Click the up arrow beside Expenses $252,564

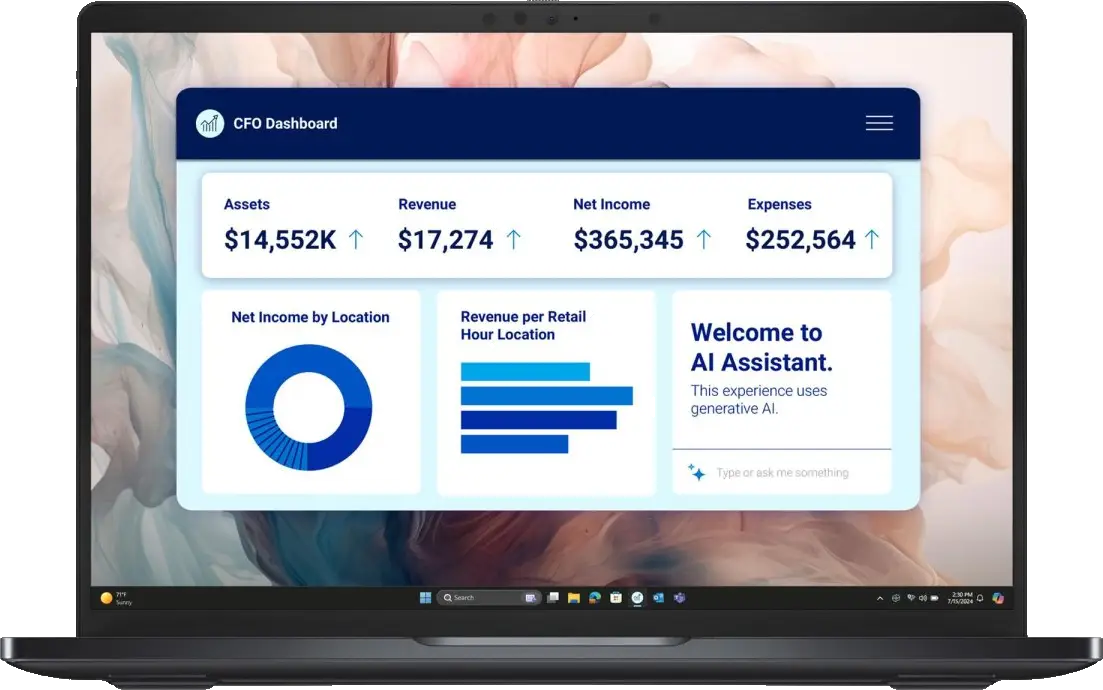click(871, 239)
